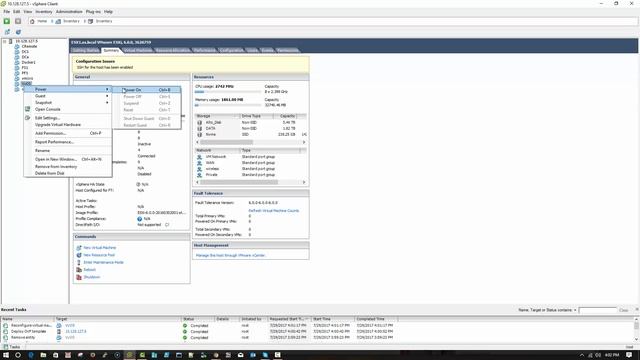The width and height of the screenshot is (640, 360).
Task: Click the New Virtual Machine command icon
Action: point(79,248)
